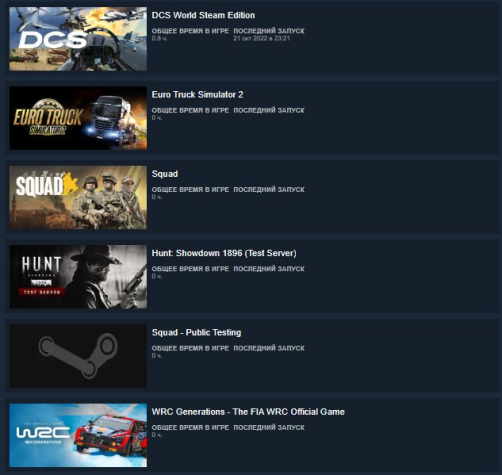502x475 pixels.
Task: Click the DCS World Steam Edition title
Action: (203, 15)
